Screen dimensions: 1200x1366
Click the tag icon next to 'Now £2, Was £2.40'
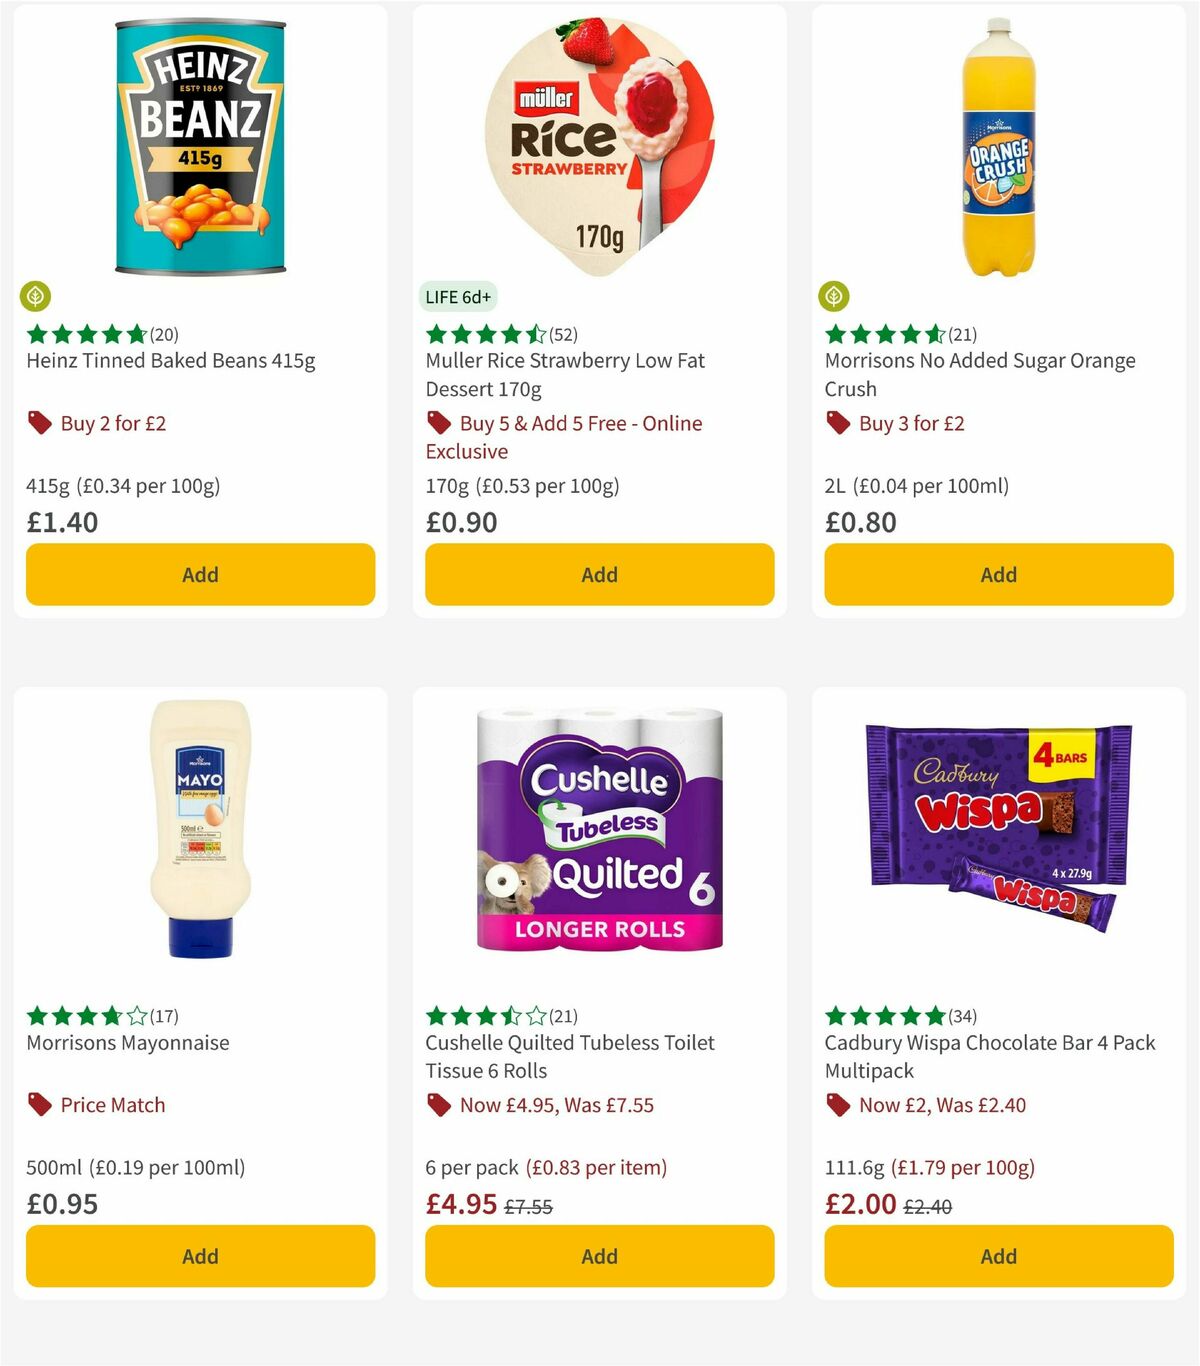click(839, 1105)
